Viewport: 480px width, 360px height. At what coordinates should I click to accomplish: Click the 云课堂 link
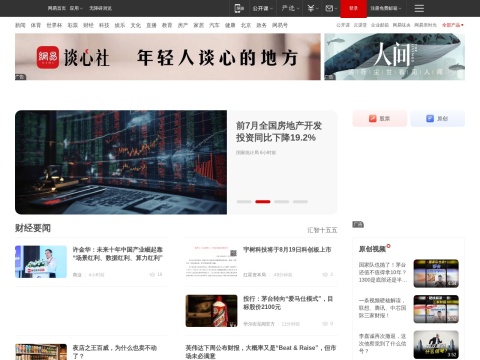coord(360,25)
